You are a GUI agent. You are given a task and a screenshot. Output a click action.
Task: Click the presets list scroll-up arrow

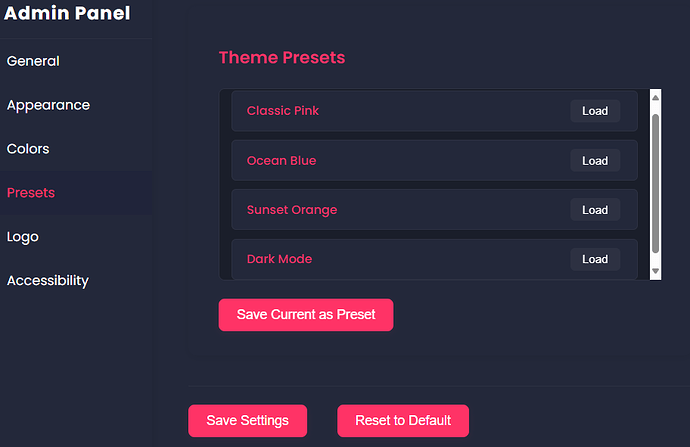(x=656, y=98)
